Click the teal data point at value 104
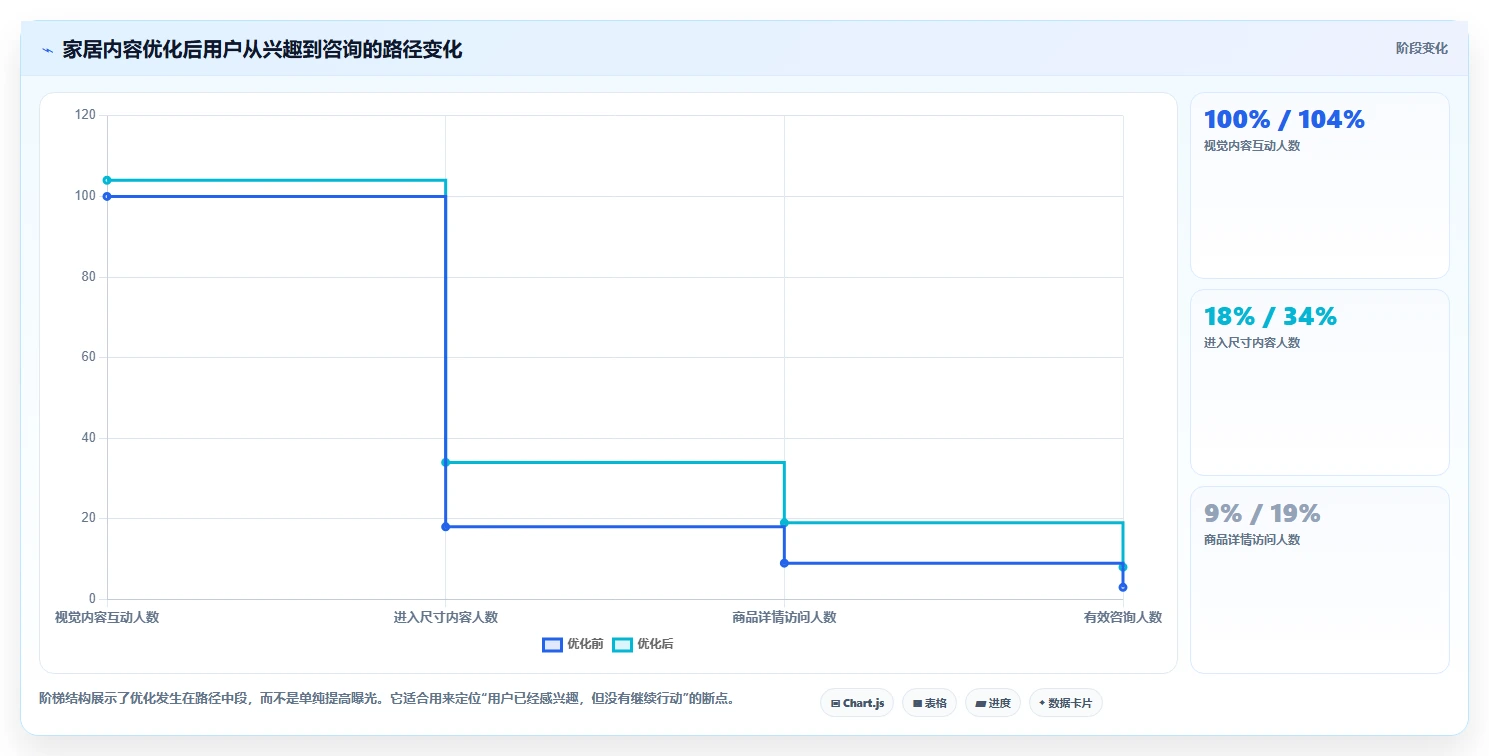The height and width of the screenshot is (756, 1489). 107,180
